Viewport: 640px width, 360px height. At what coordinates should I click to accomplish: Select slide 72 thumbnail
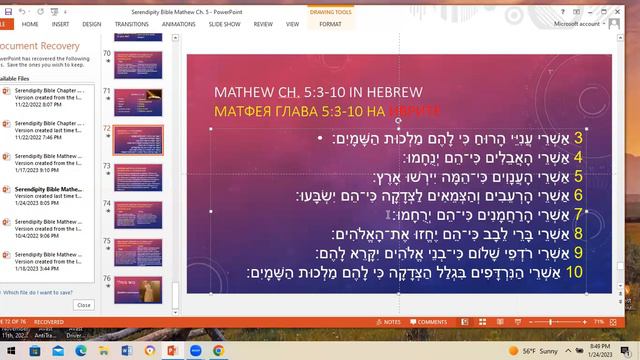(x=138, y=140)
